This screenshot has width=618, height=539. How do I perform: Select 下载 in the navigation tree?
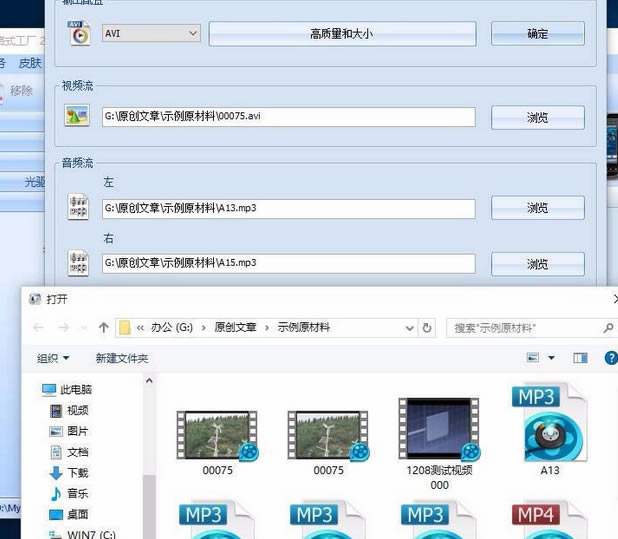click(x=69, y=472)
